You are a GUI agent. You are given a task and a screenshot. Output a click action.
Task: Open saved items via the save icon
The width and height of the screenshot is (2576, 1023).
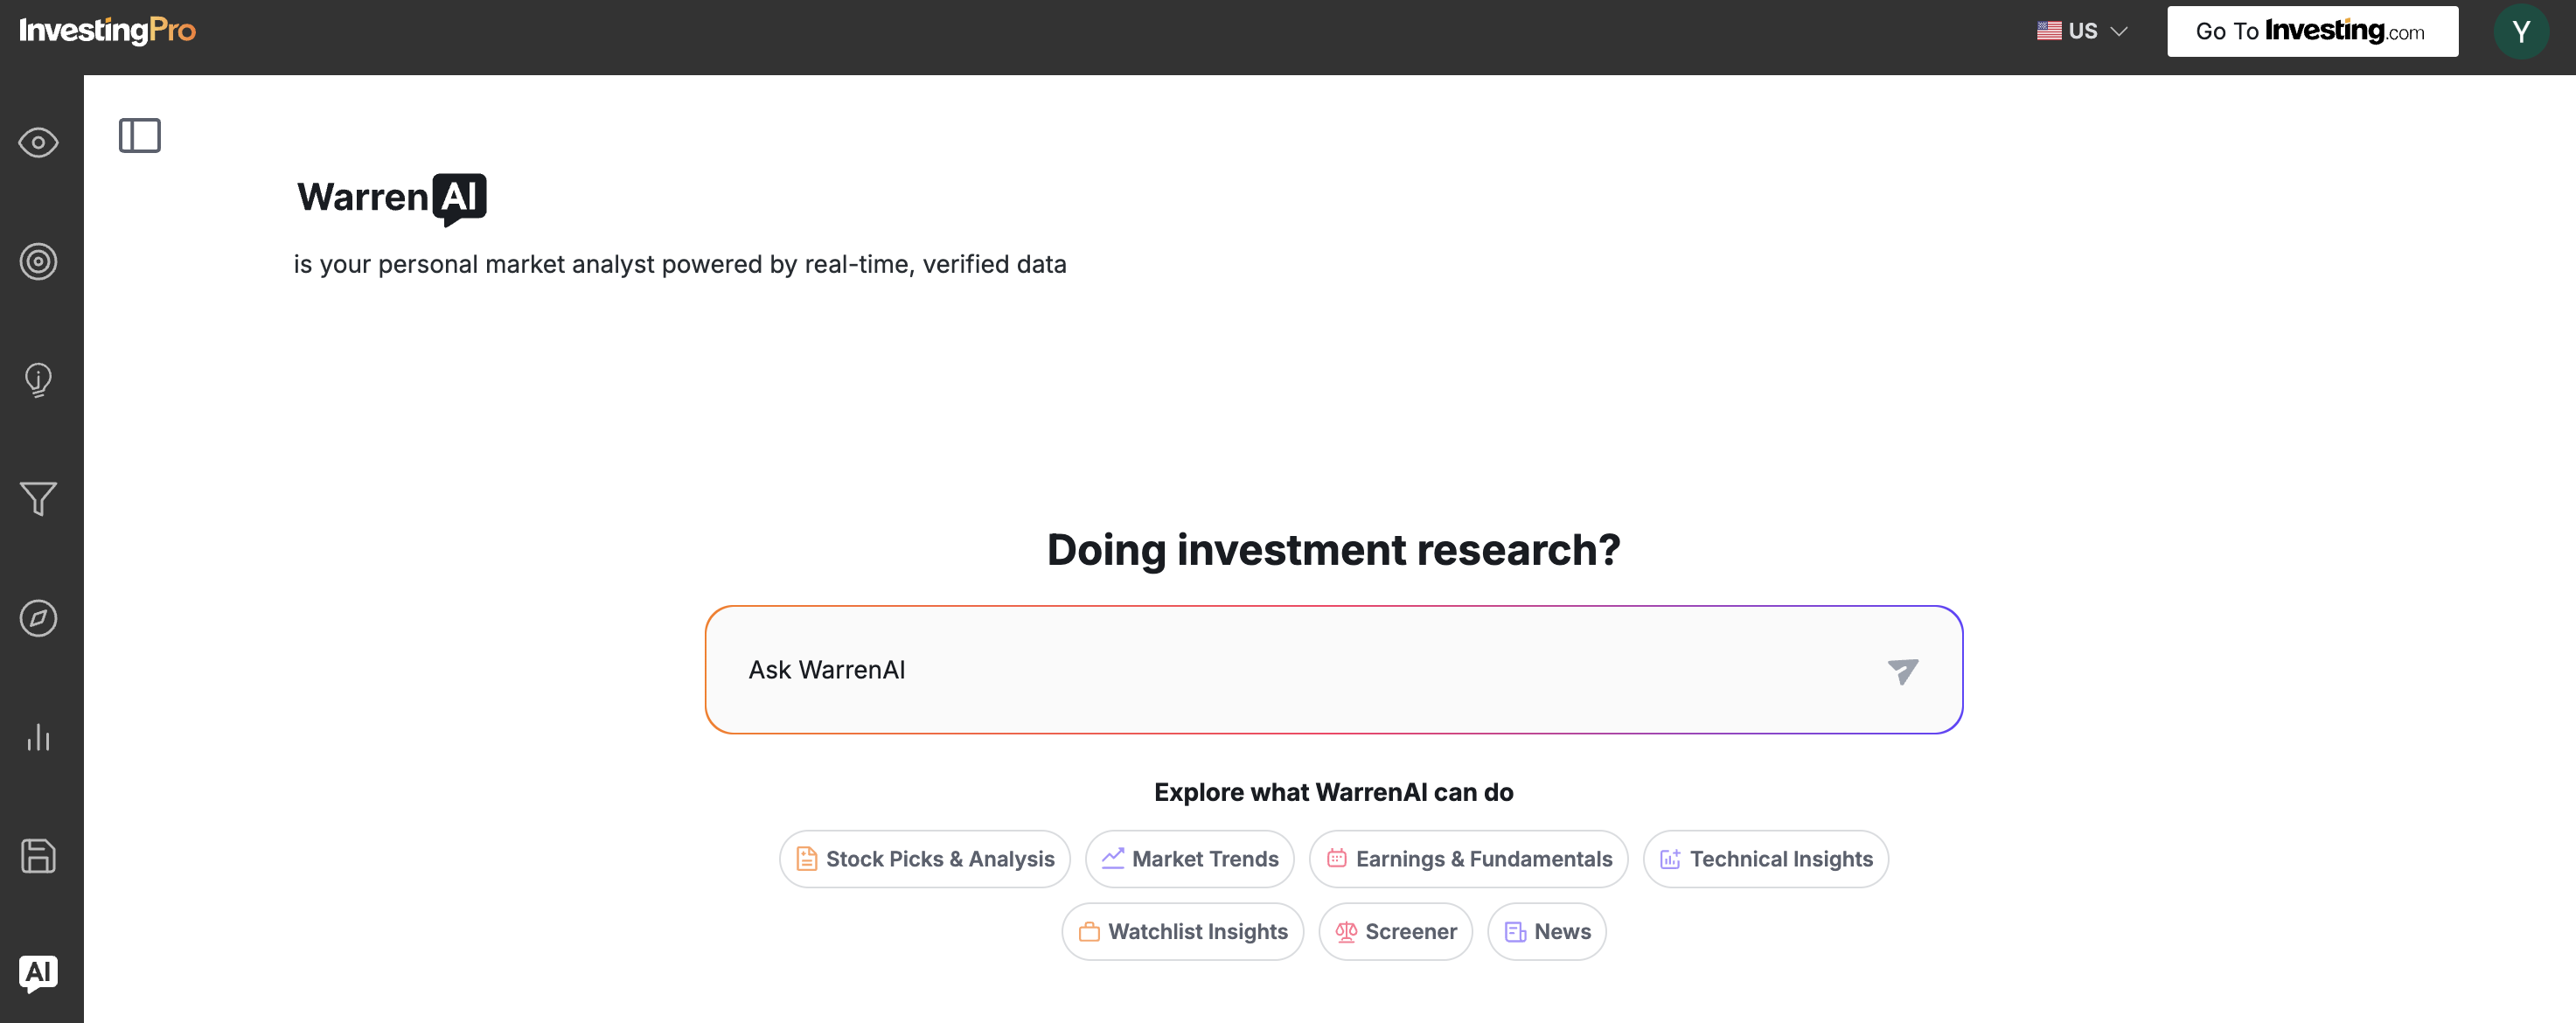pyautogui.click(x=37, y=856)
